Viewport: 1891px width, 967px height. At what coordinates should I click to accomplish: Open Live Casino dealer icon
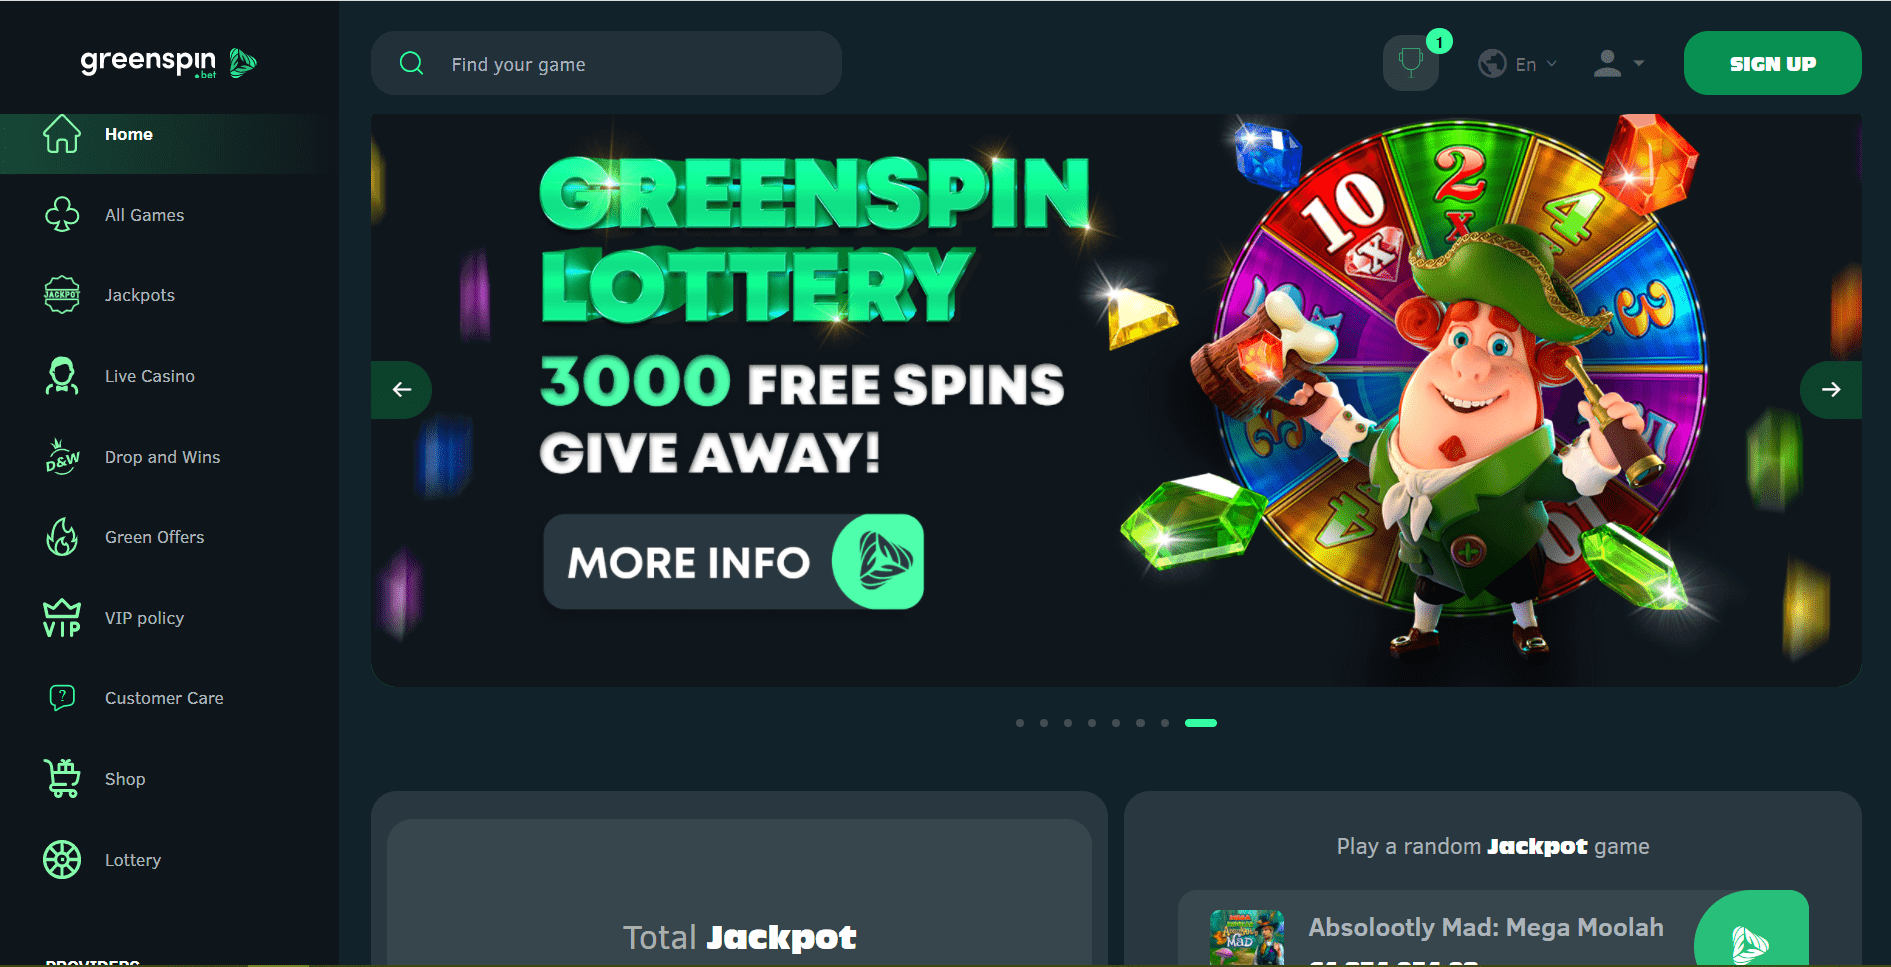pyautogui.click(x=62, y=376)
